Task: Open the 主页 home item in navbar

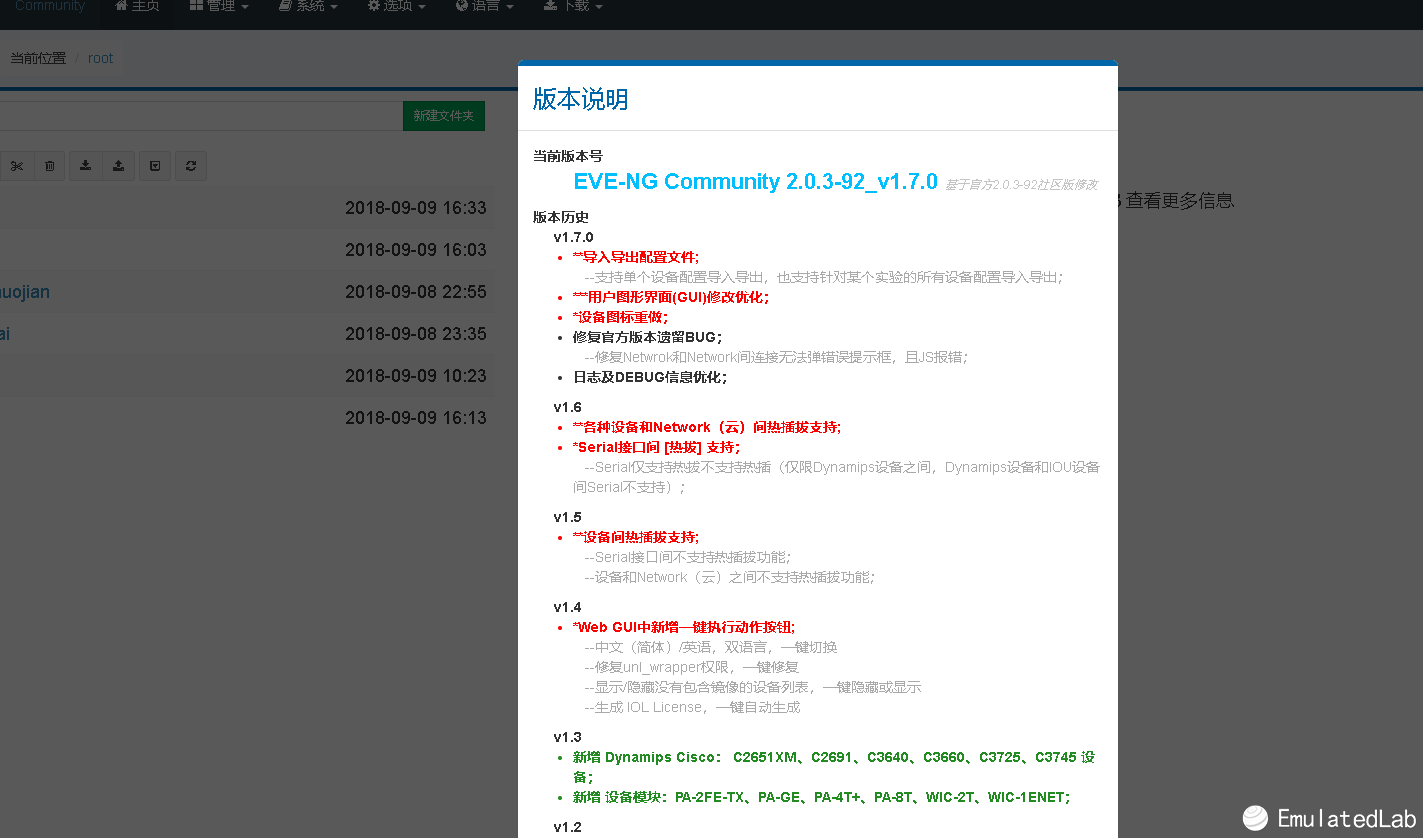Action: coord(138,7)
